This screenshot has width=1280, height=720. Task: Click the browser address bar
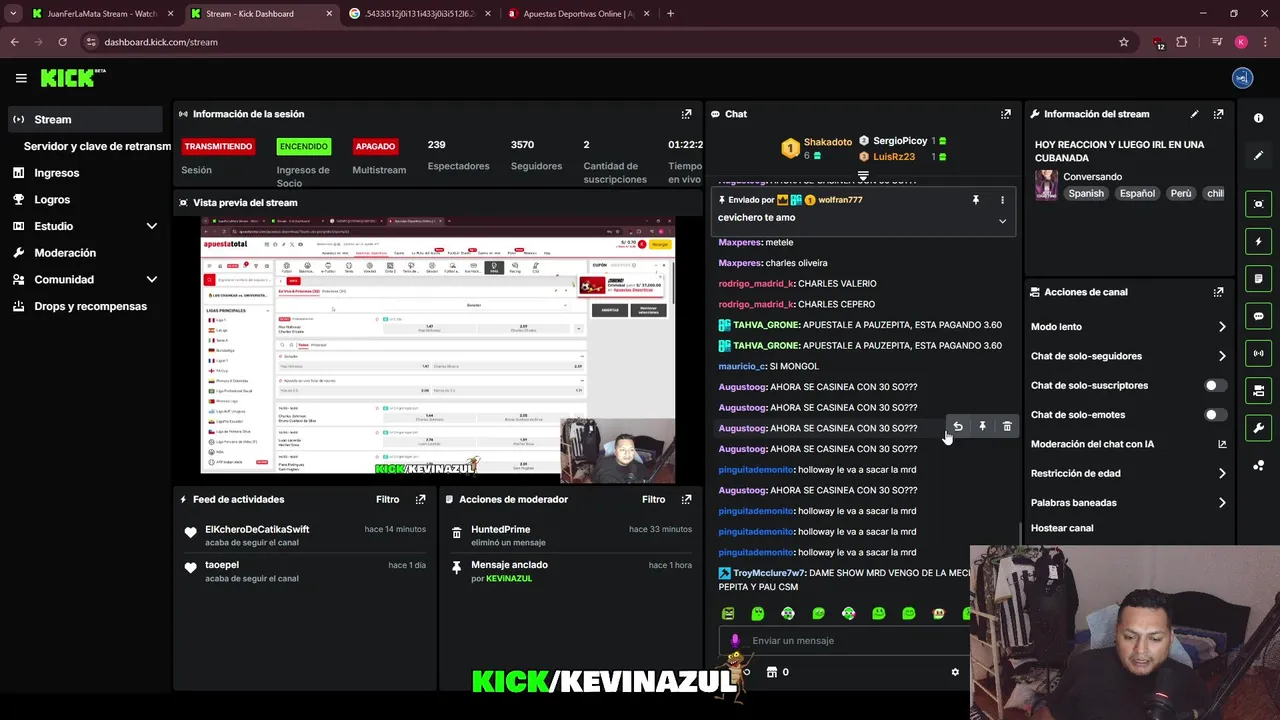pos(600,42)
